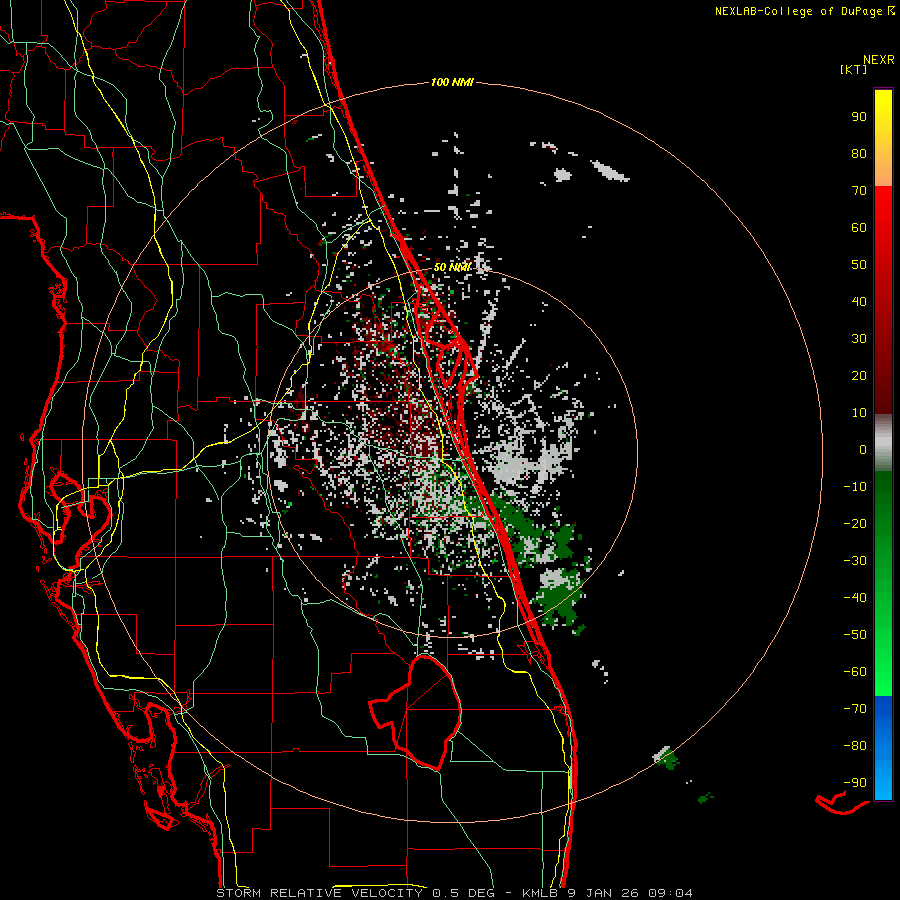Screen dimensions: 900x900
Task: Click the -30 knot scale value
Action: click(855, 561)
